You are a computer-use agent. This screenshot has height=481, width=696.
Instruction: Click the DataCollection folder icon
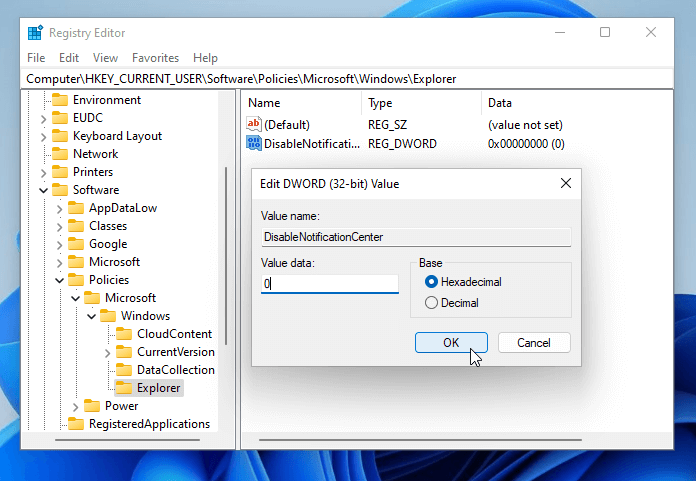click(124, 370)
